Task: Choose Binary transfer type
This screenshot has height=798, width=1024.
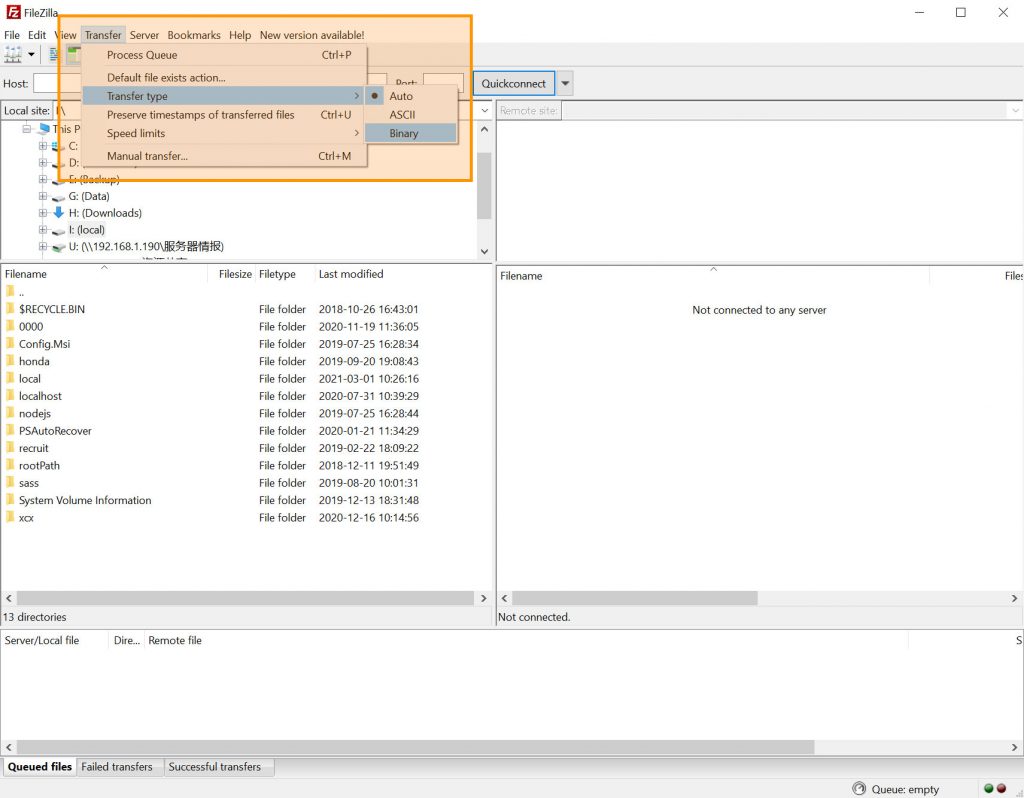Action: (x=404, y=133)
